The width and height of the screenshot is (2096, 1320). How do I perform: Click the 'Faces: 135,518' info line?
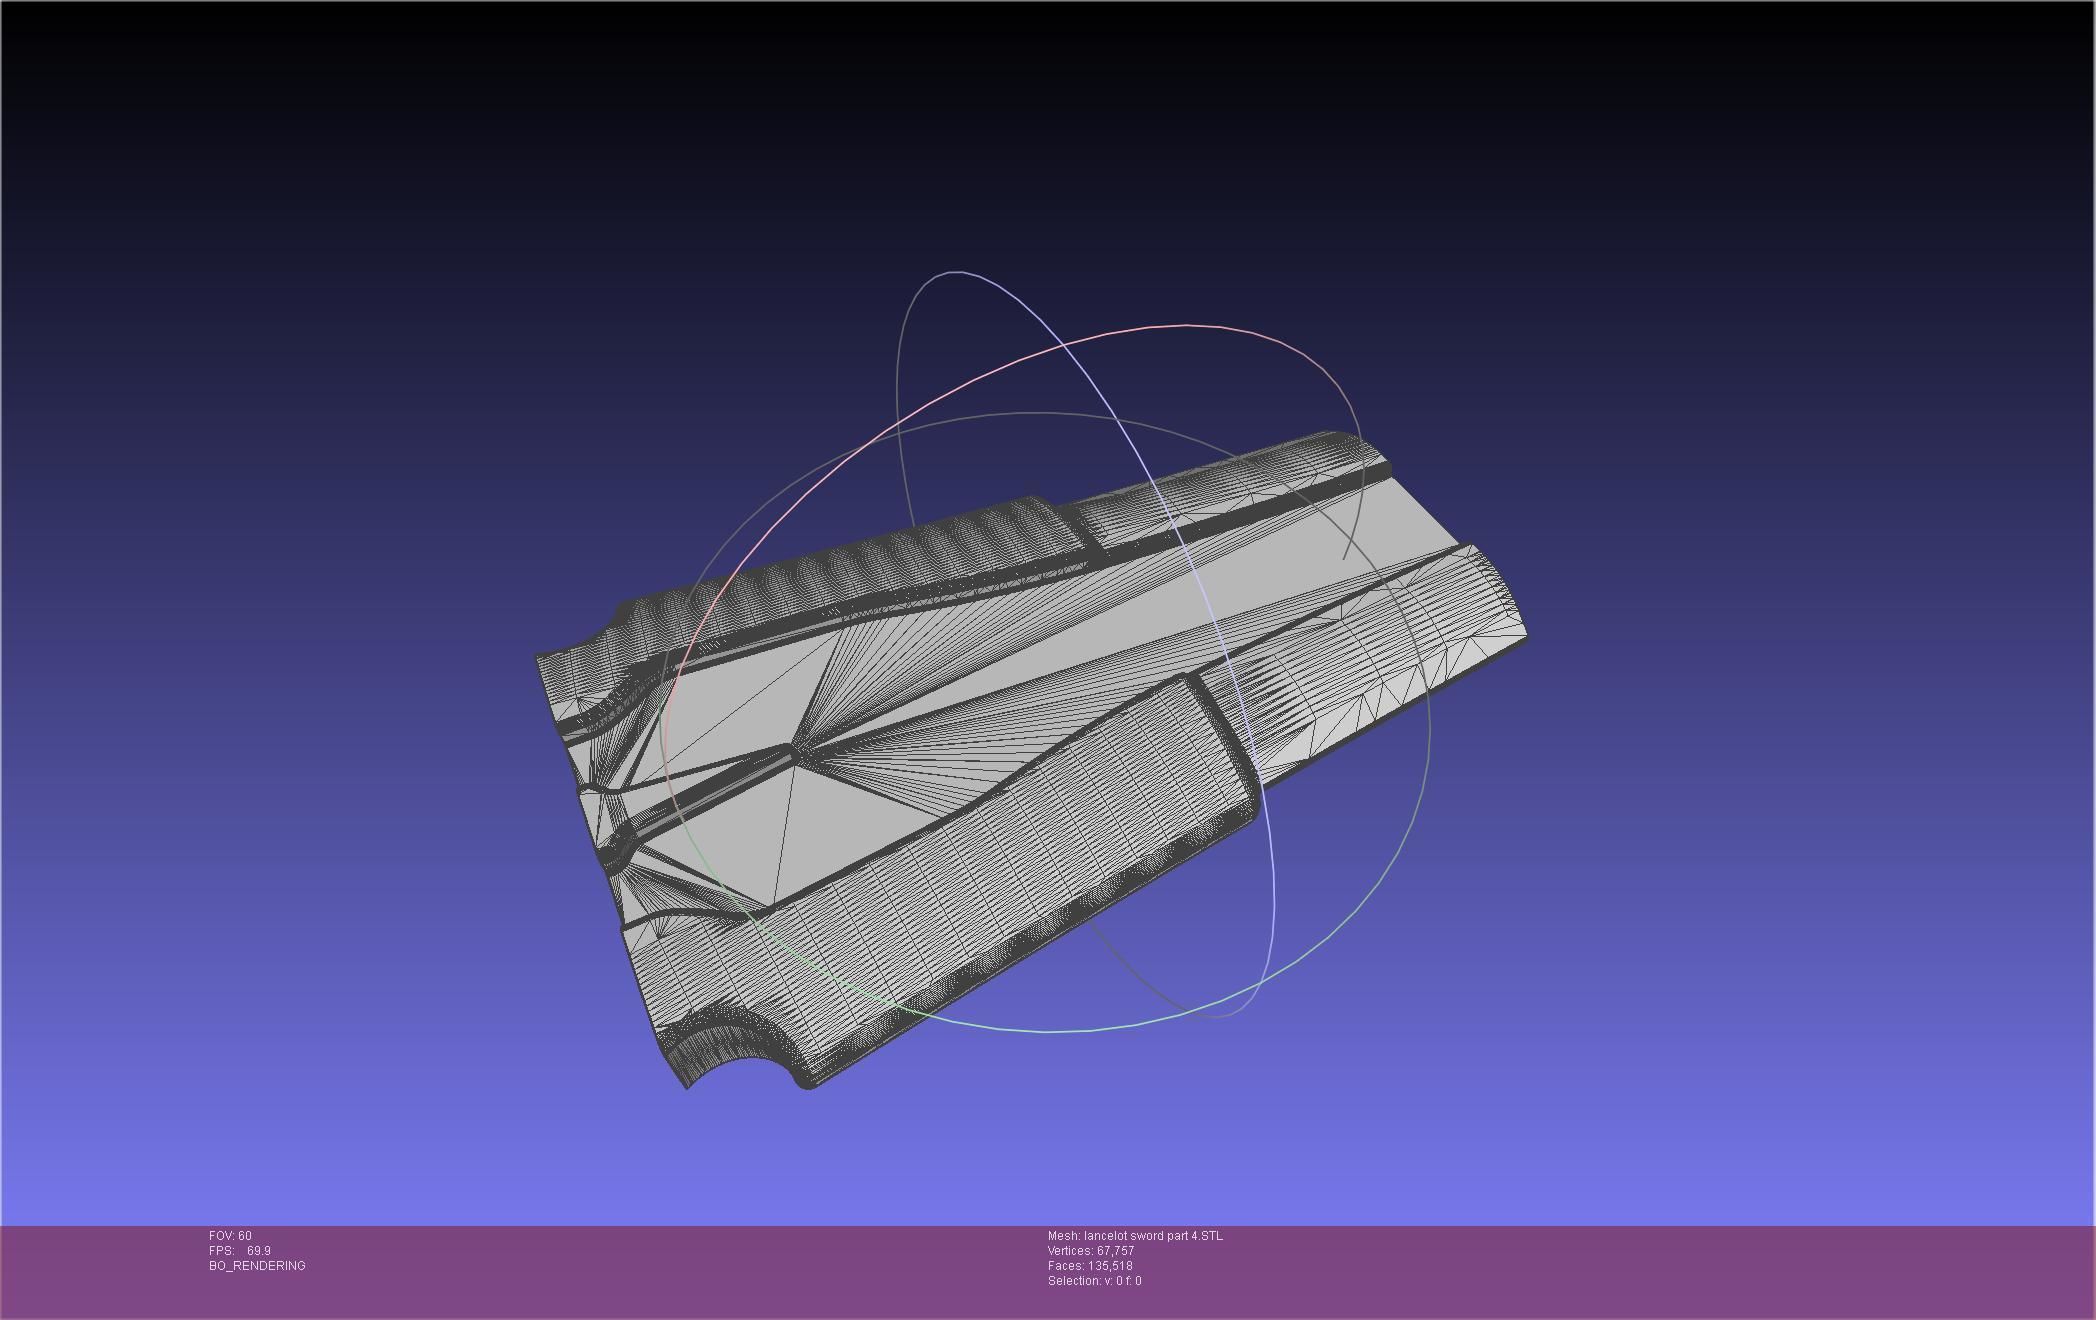tap(1090, 1266)
